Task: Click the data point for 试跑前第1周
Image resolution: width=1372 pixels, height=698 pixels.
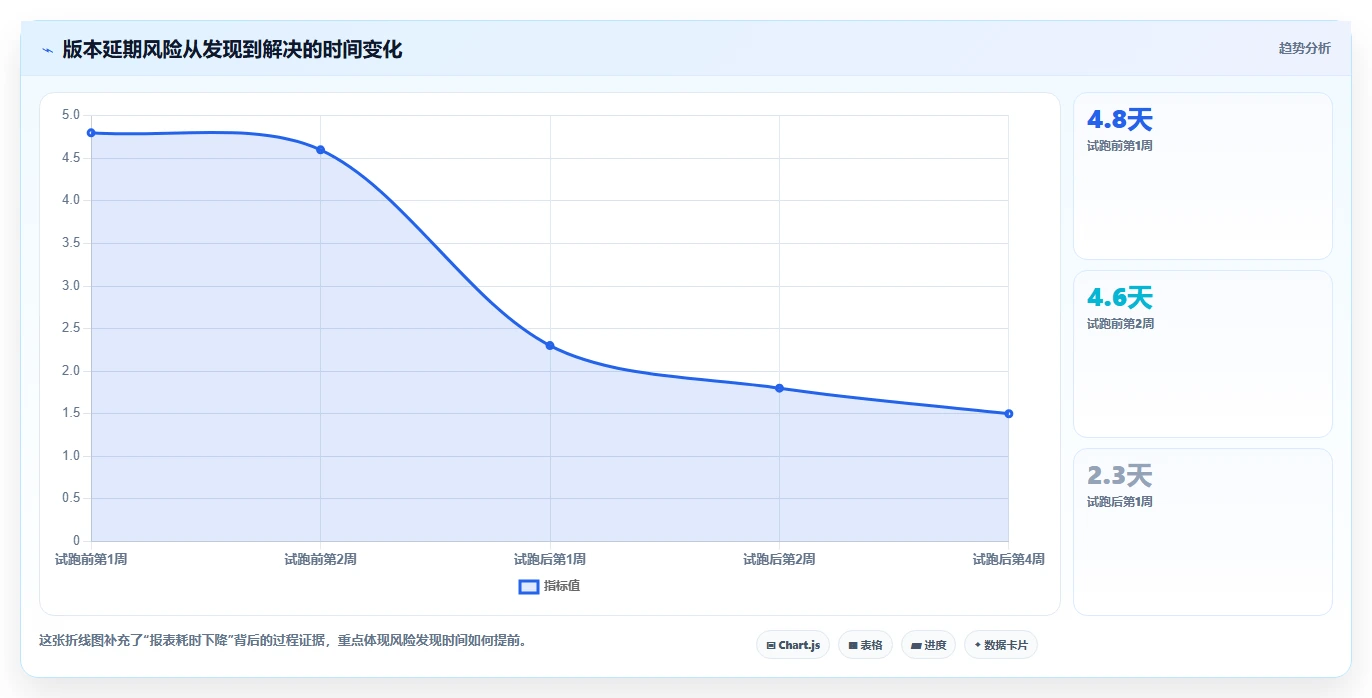Action: tap(91, 133)
